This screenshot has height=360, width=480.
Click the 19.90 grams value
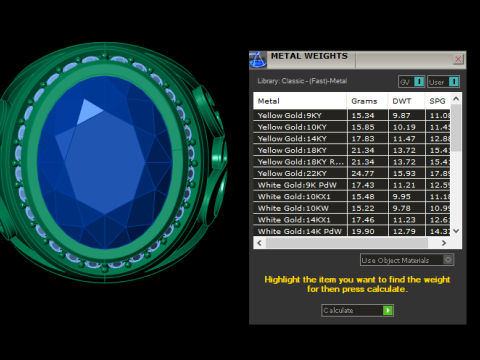click(363, 232)
